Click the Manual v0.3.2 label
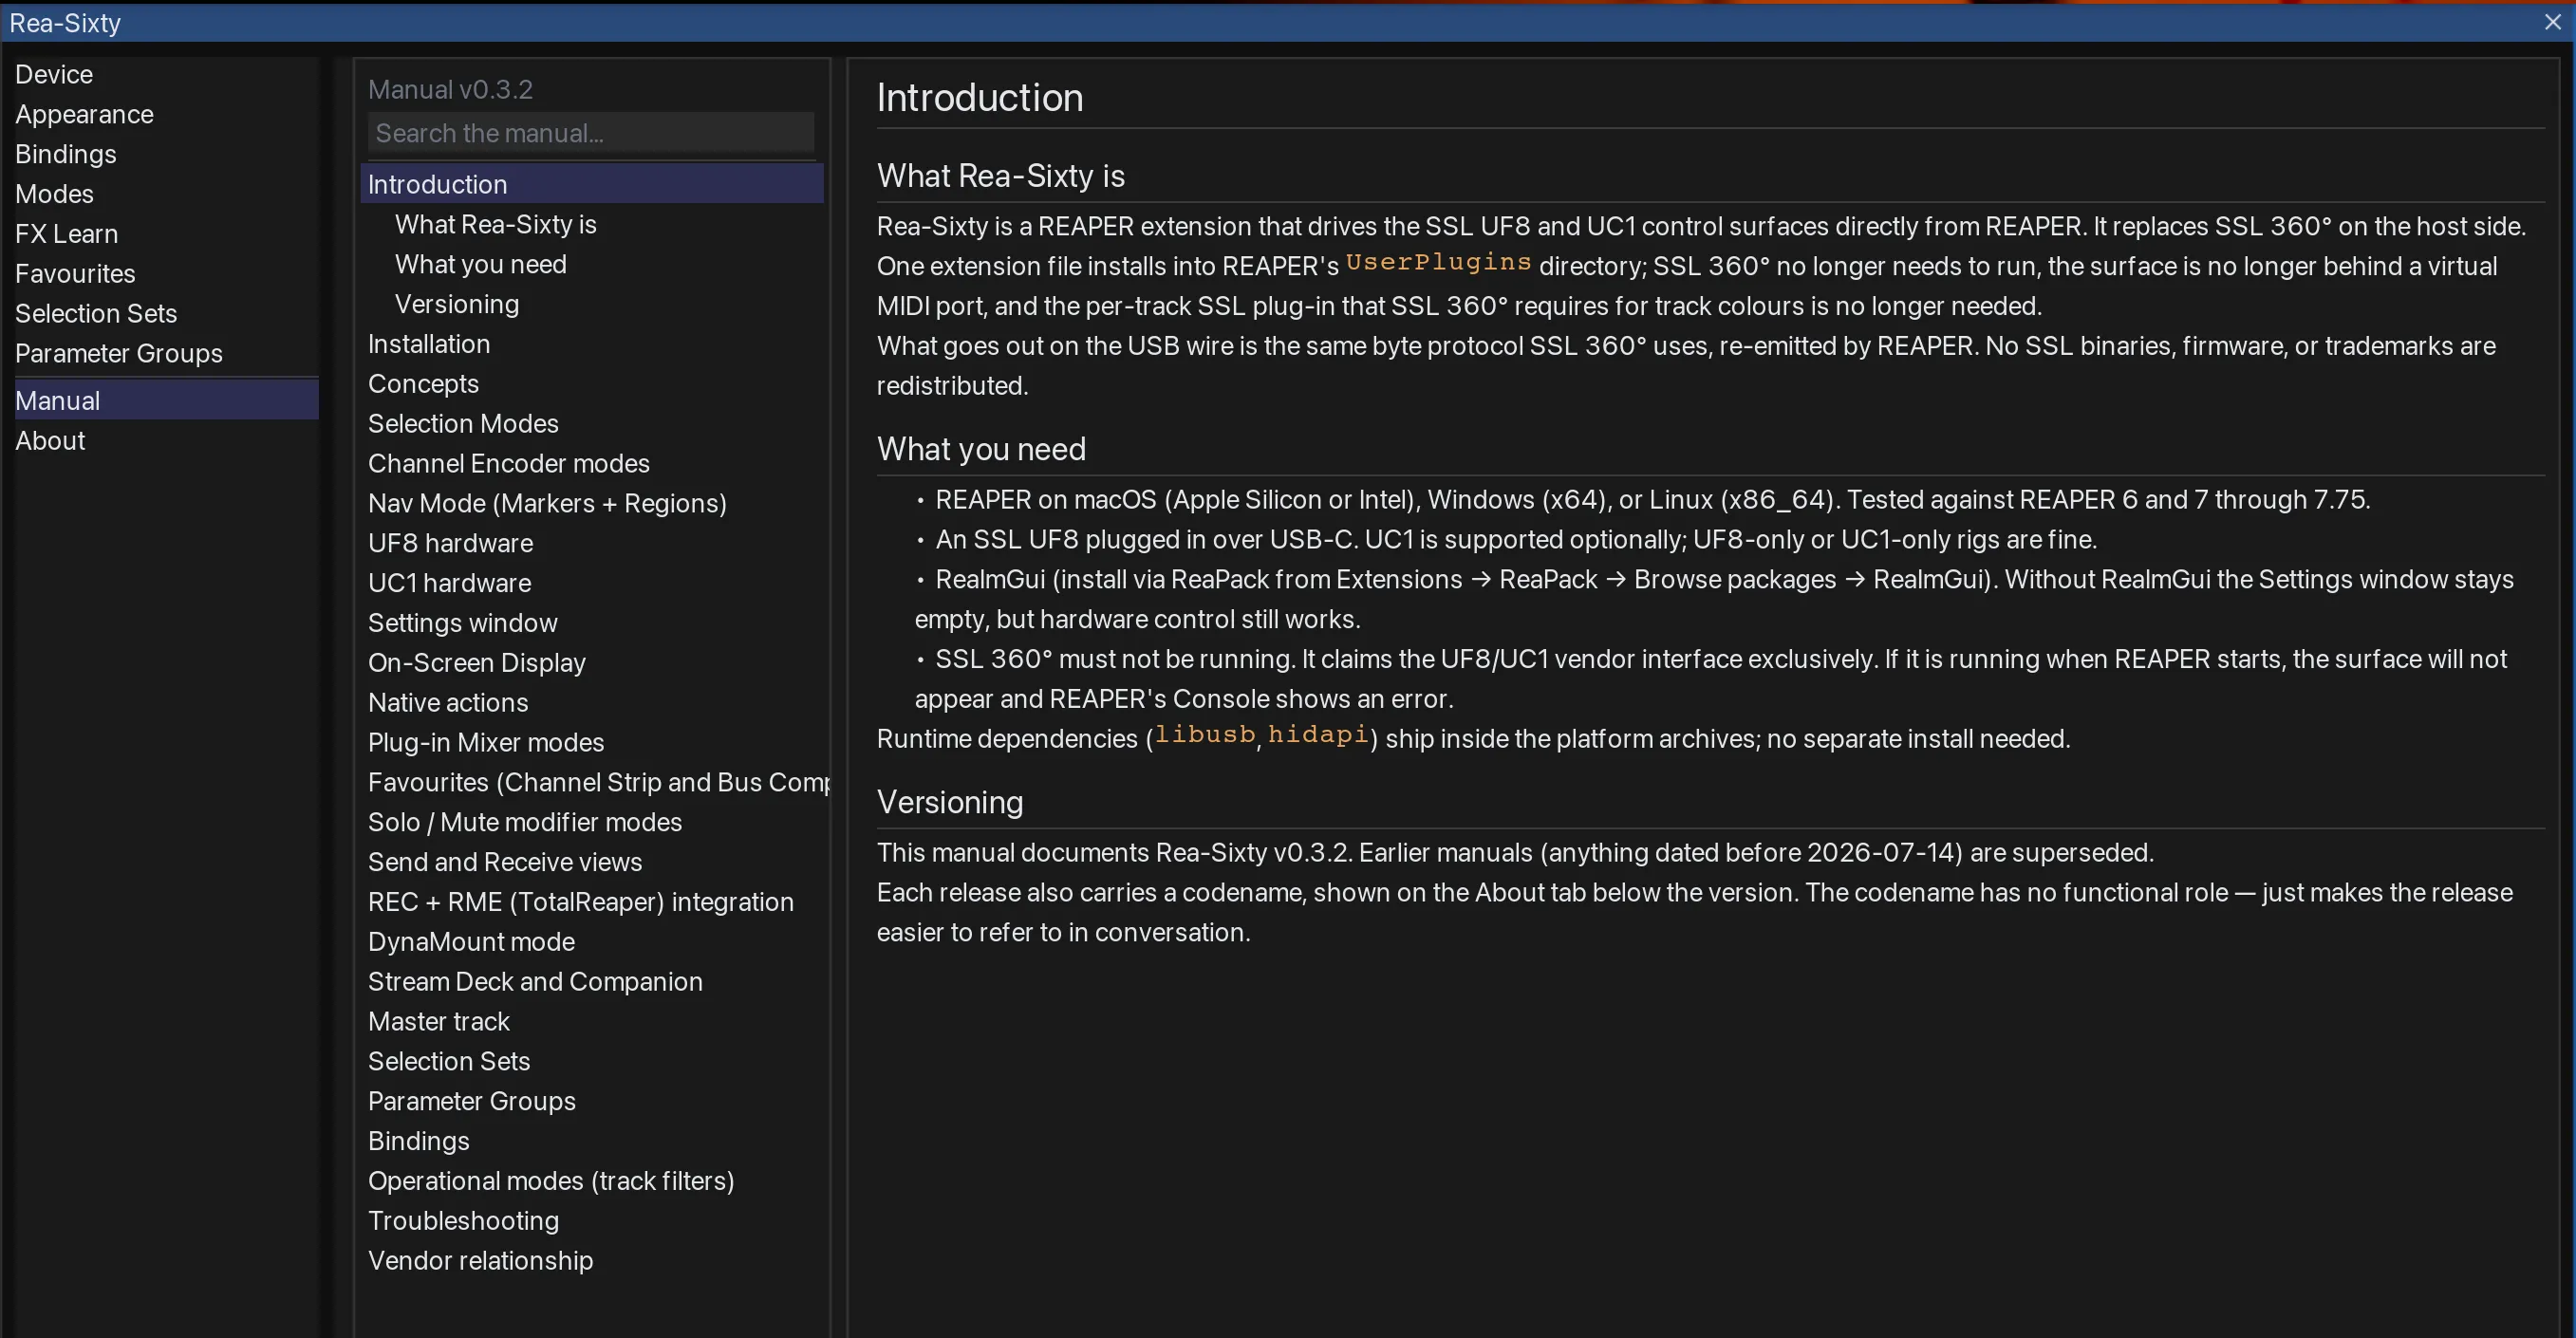2576x1338 pixels. [450, 89]
